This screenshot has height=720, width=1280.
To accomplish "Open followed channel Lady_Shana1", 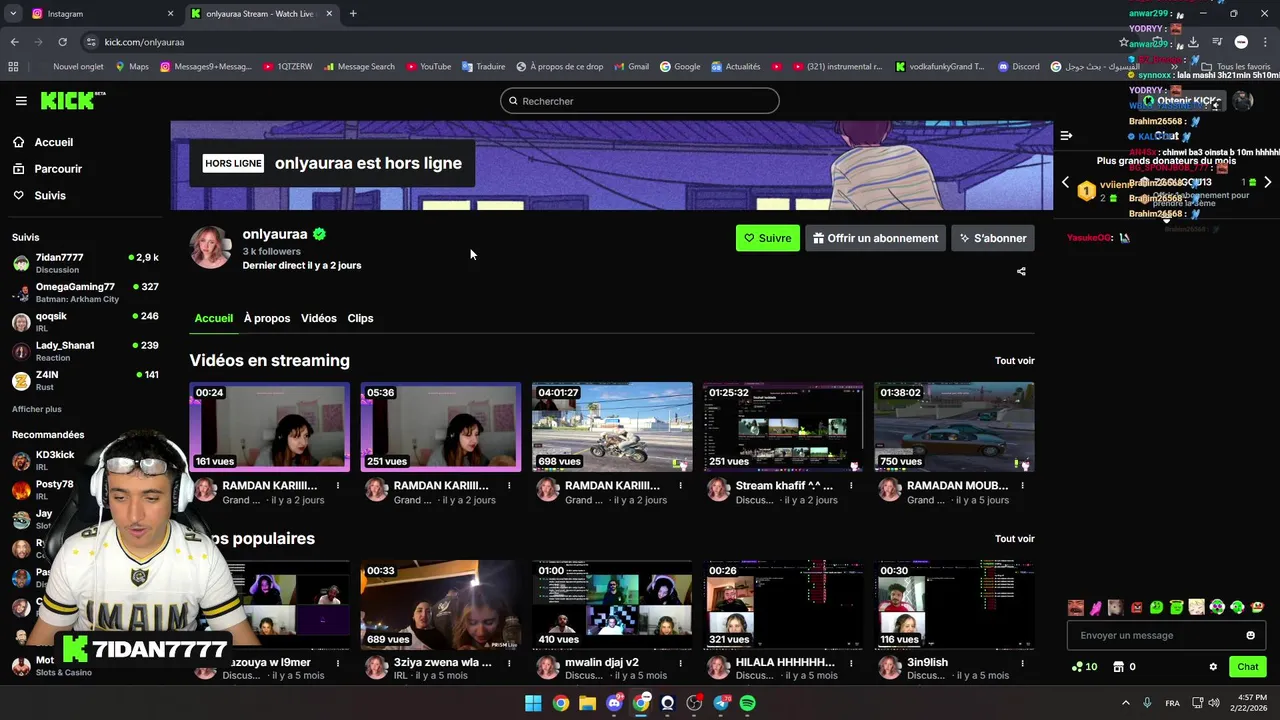I will 85,351.
